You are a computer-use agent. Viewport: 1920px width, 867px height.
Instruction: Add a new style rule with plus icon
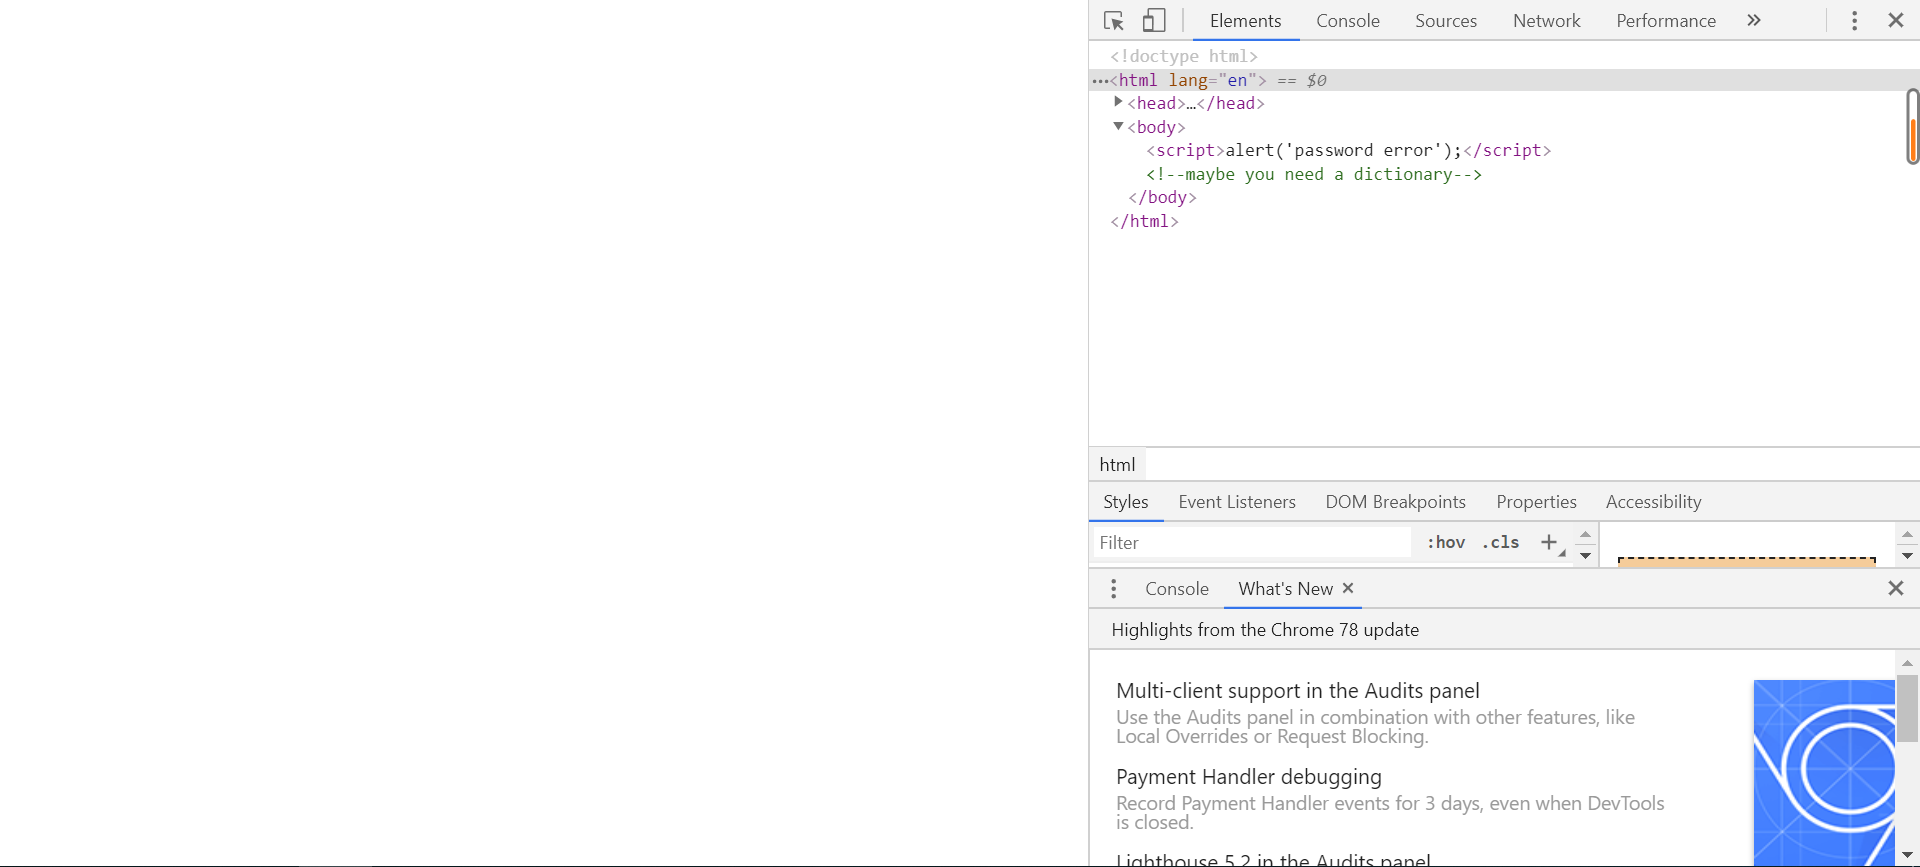pos(1549,542)
